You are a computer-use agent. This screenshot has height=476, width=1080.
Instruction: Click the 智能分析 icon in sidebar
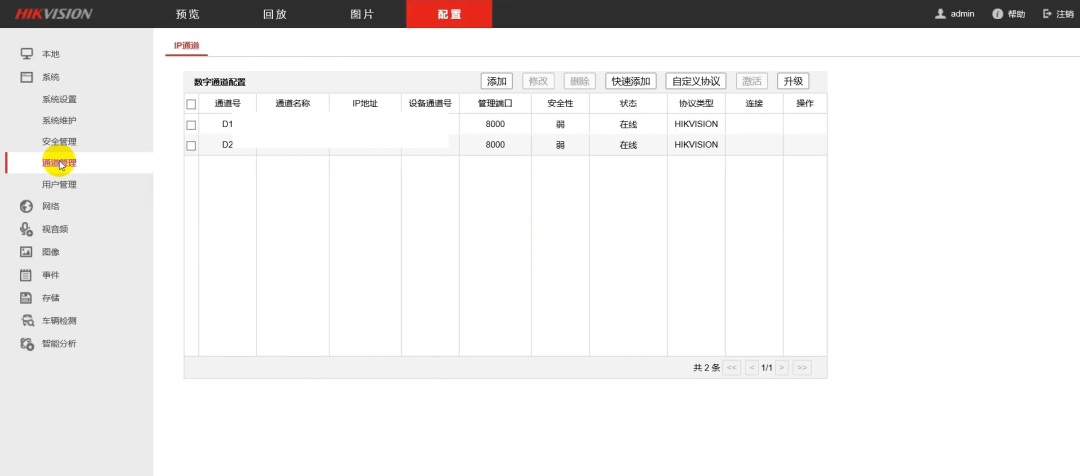point(27,344)
